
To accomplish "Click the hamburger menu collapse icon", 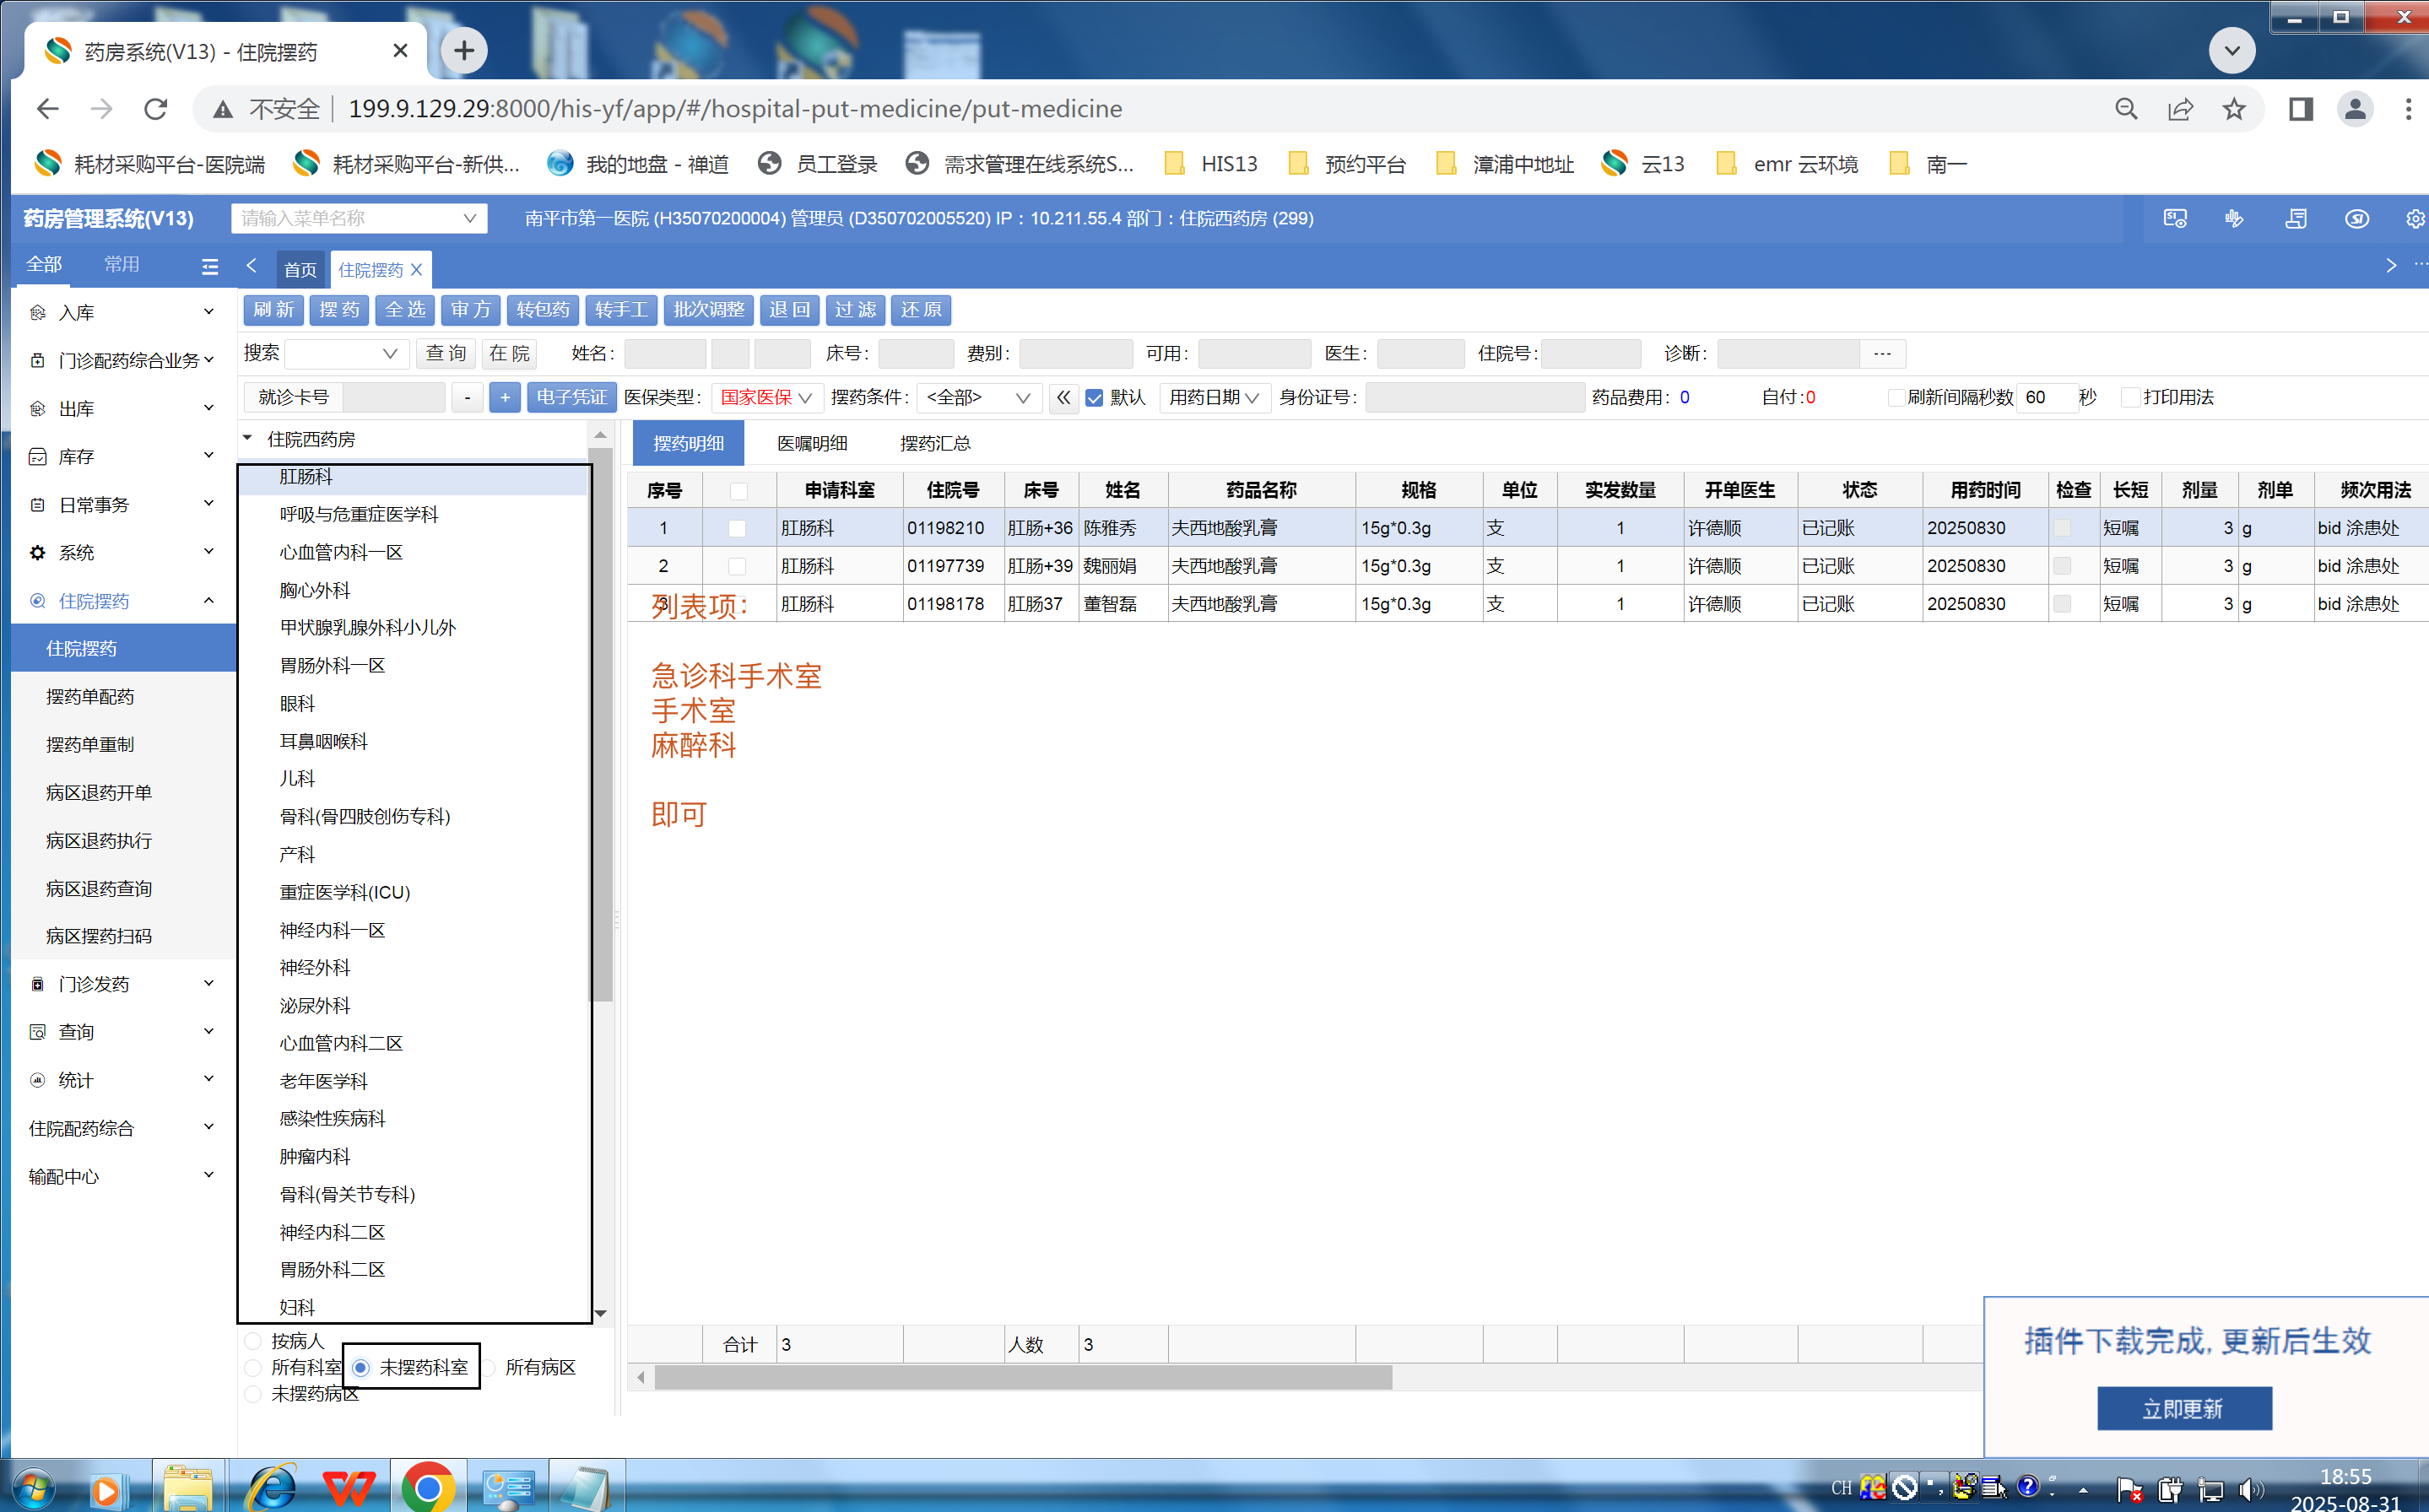I will click(209, 266).
